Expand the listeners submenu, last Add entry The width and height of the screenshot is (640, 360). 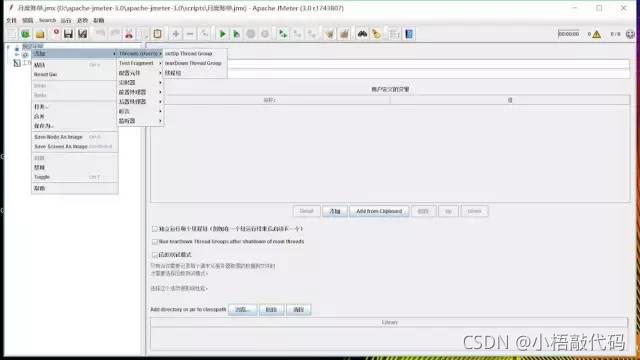click(140, 121)
